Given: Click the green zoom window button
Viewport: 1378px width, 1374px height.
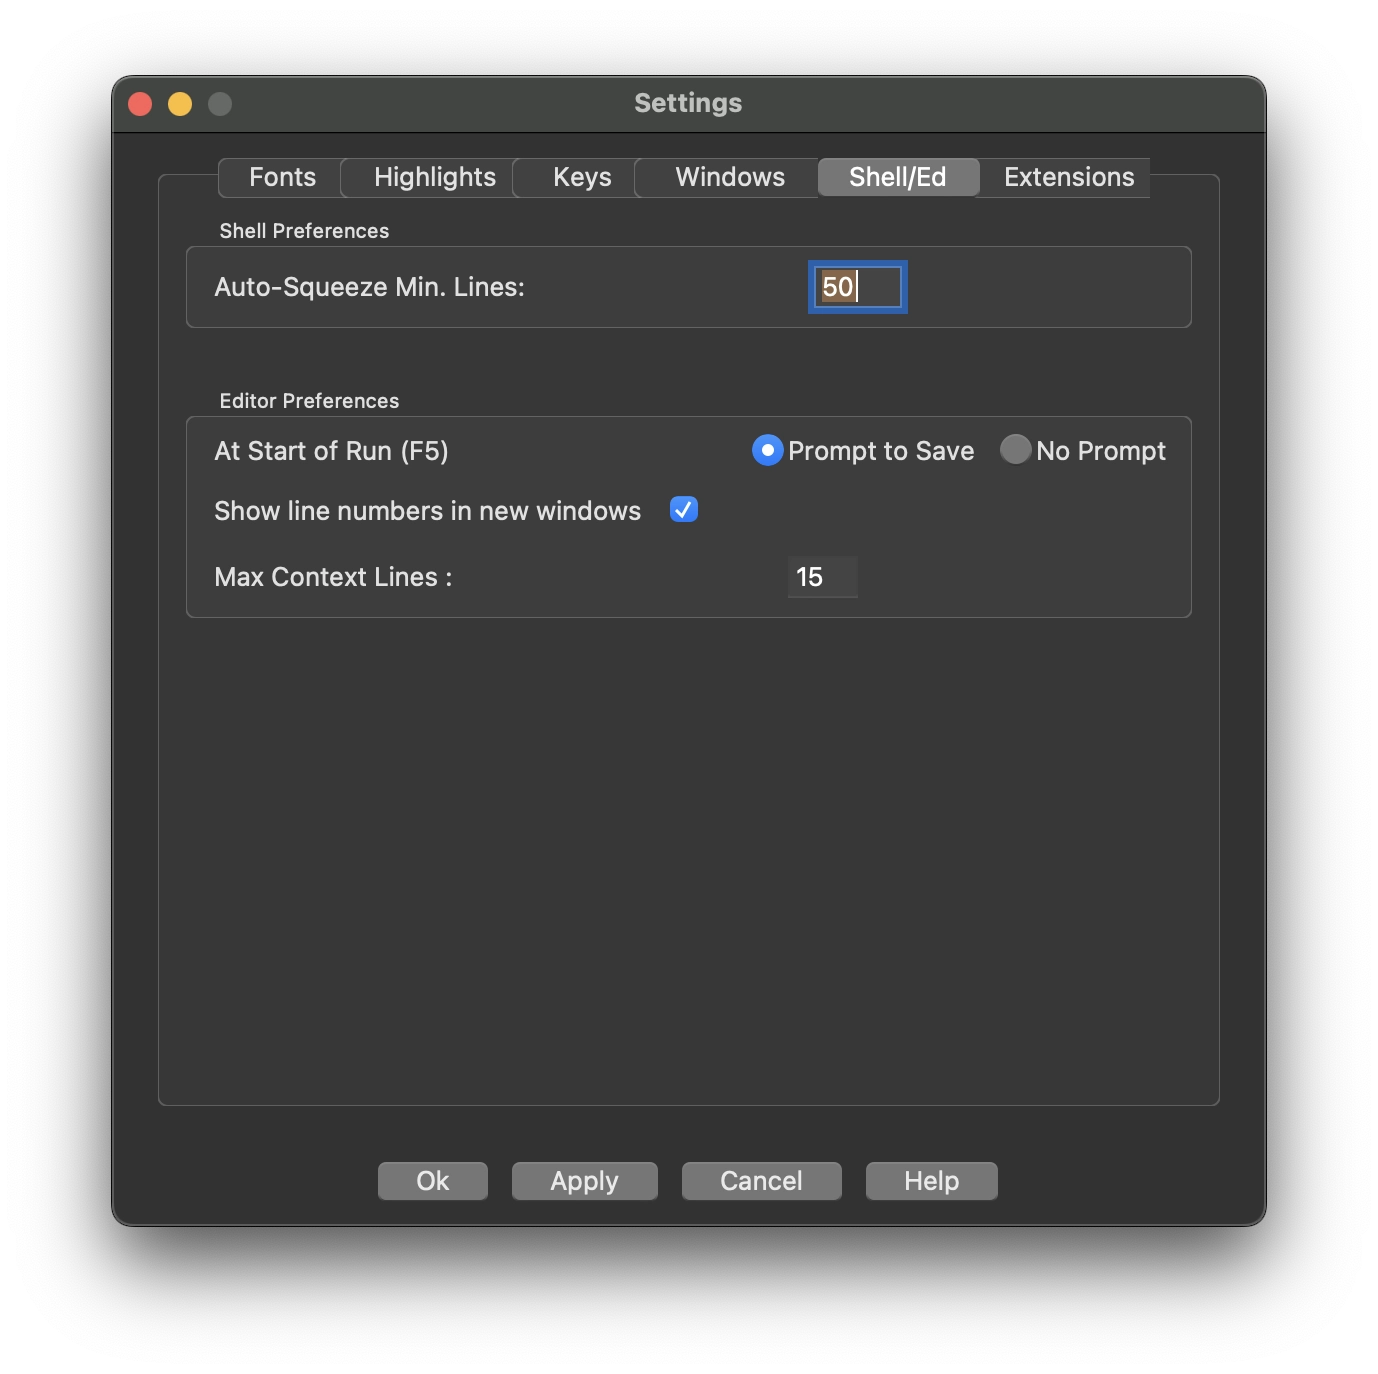Looking at the screenshot, I should click(x=219, y=103).
